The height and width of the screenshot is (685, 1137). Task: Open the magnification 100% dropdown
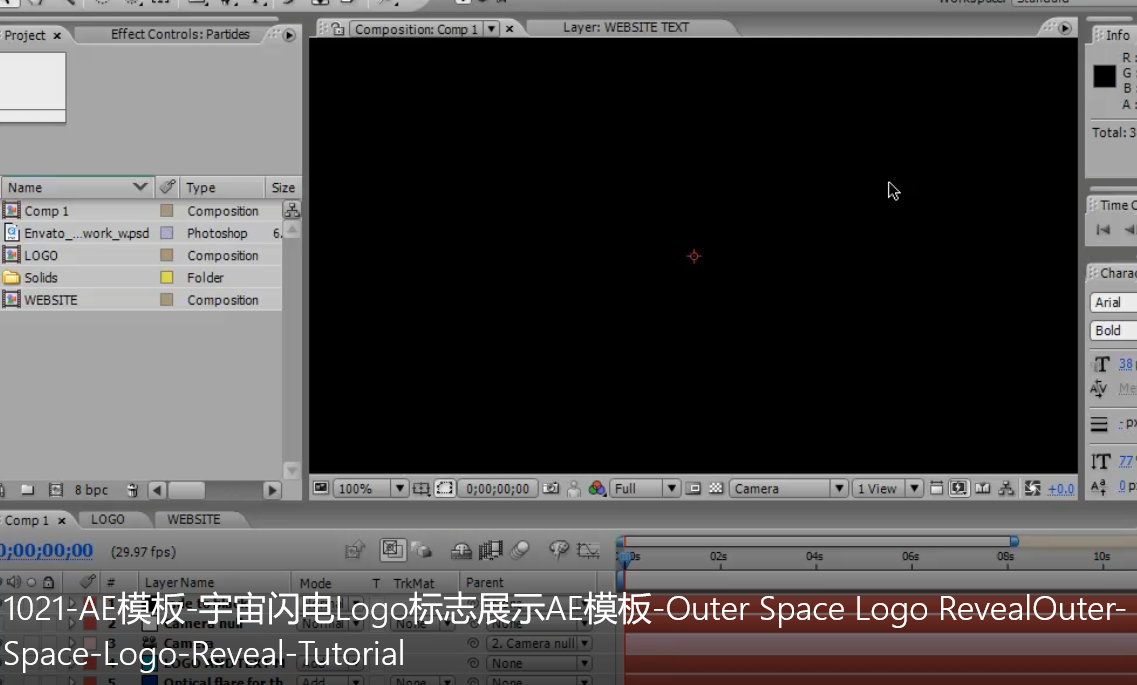coord(371,489)
